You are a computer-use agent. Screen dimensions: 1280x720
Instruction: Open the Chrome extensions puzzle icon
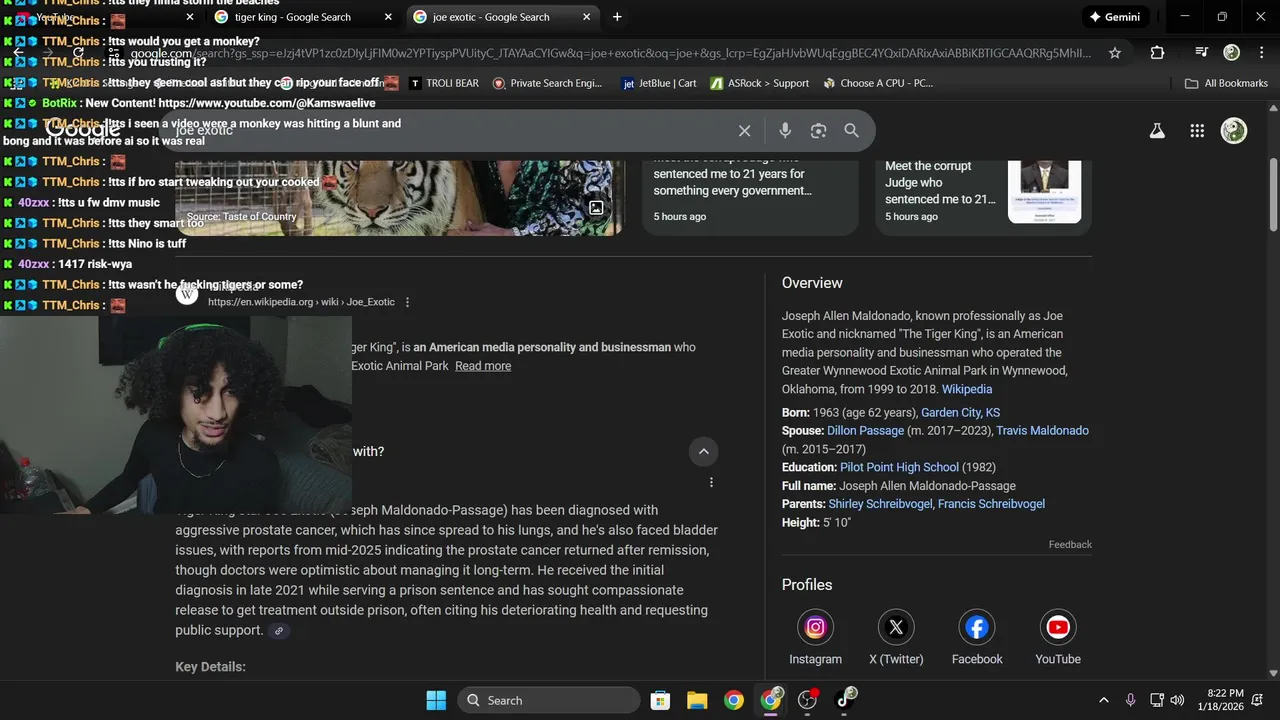click(1157, 53)
